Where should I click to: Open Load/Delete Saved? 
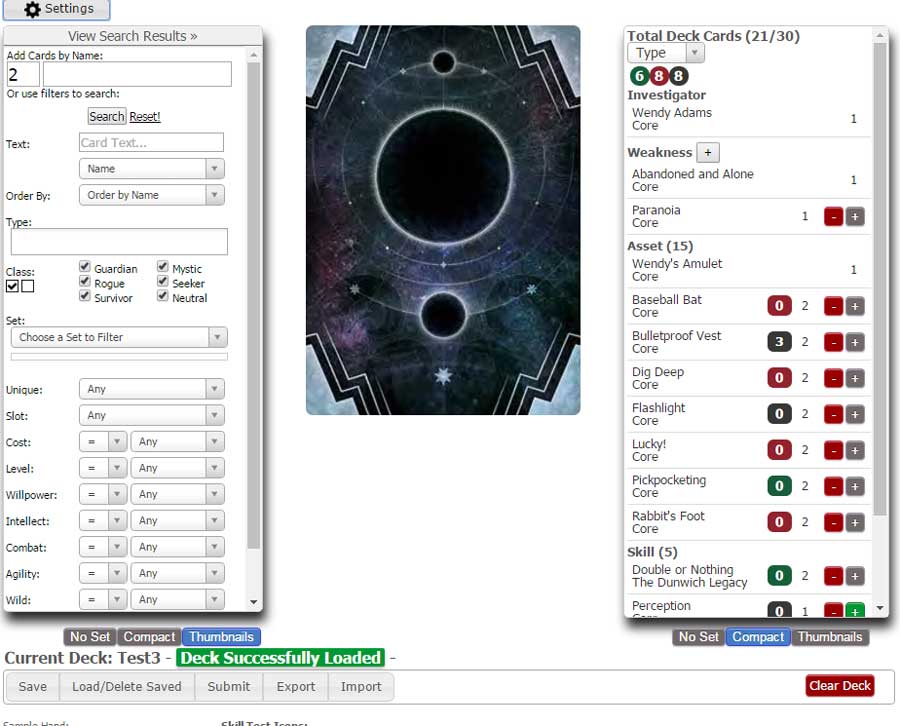tap(127, 686)
